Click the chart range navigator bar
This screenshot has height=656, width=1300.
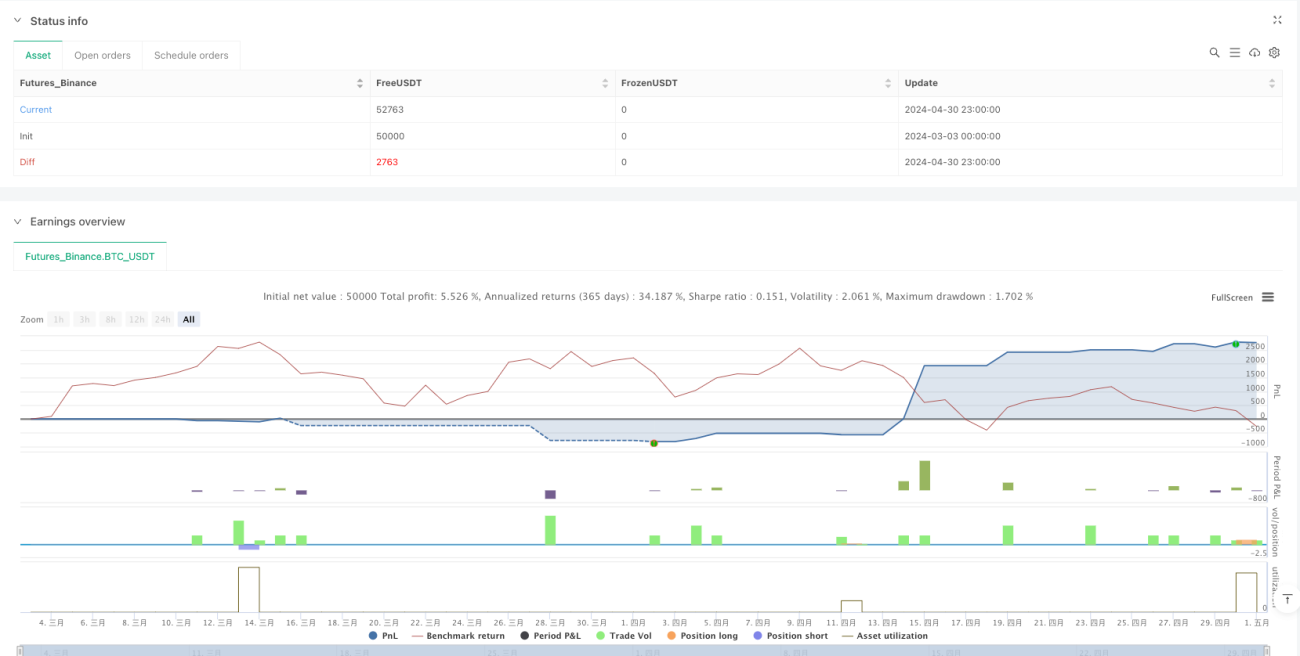pos(644,651)
